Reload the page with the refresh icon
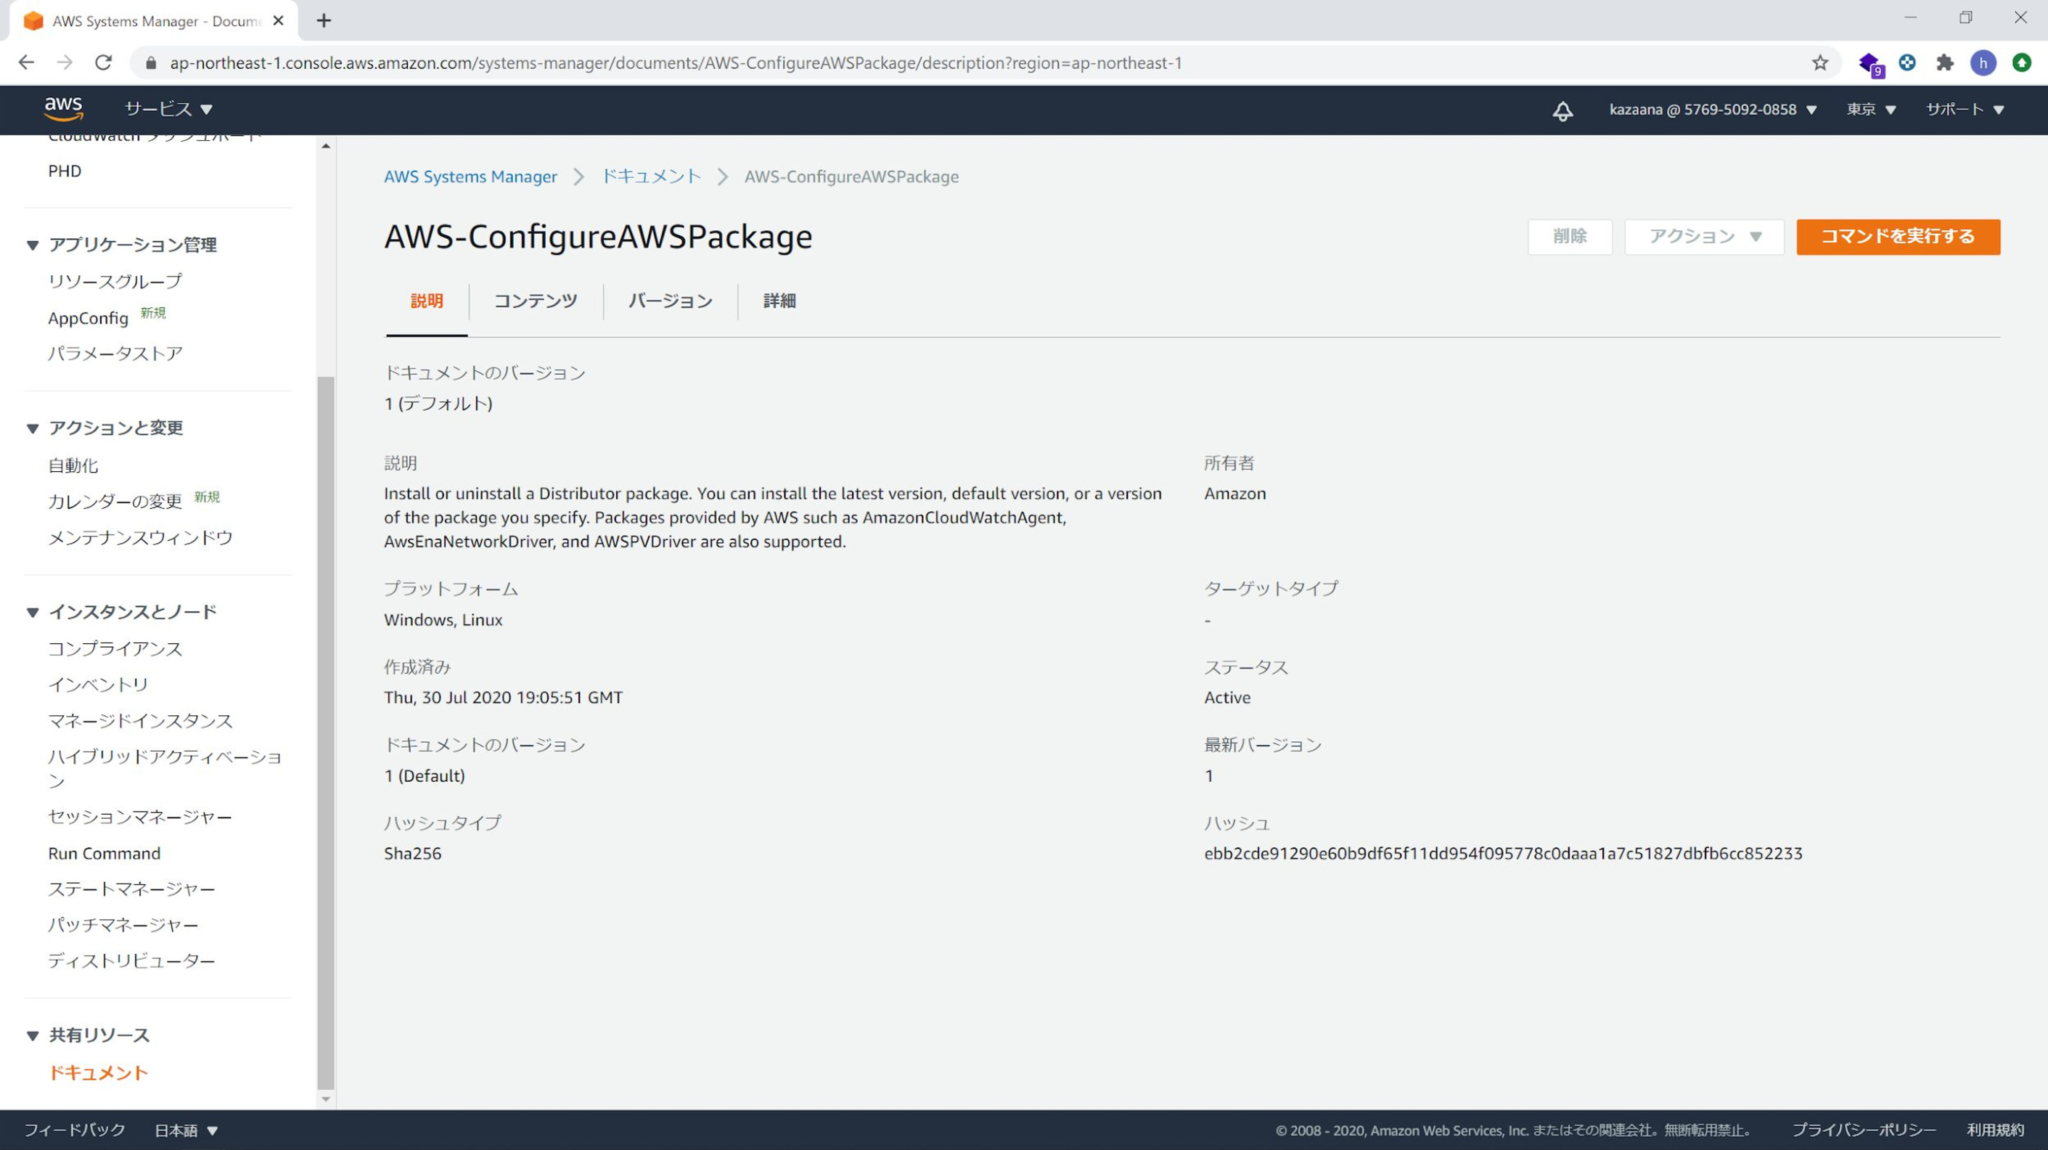Screen dimensions: 2048x1150 click(103, 62)
